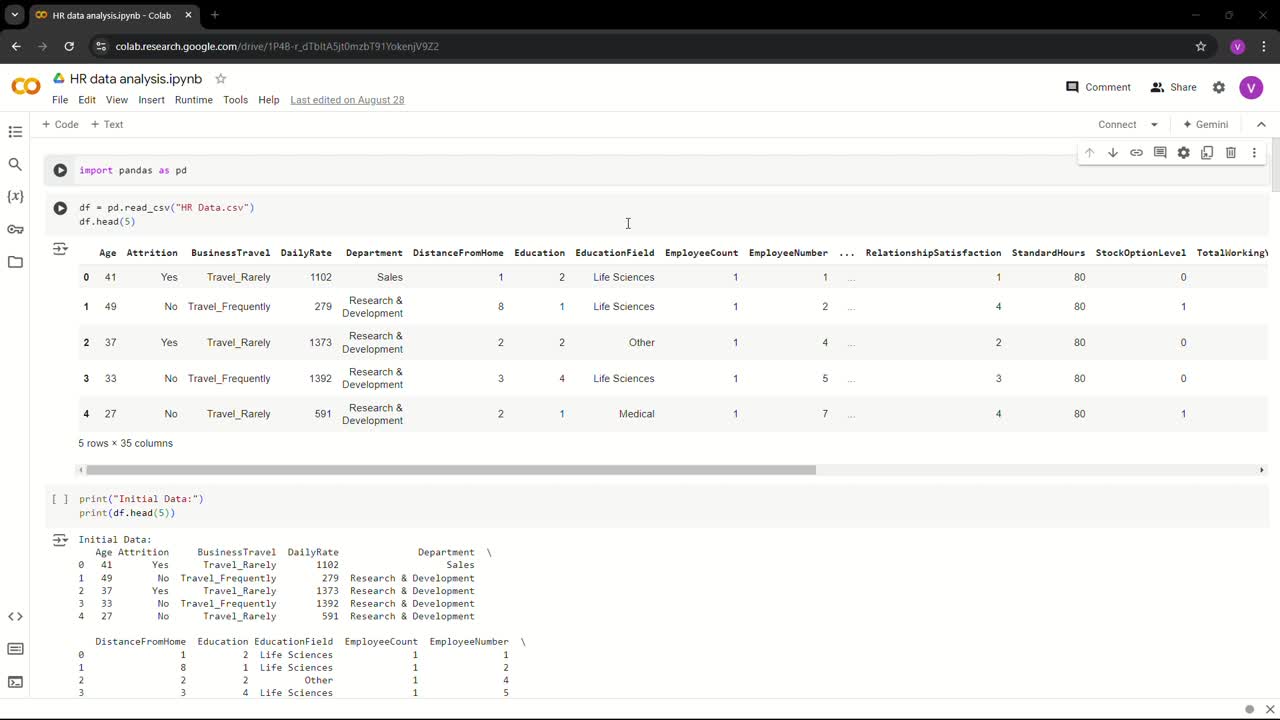Run the import pandas cell
The width and height of the screenshot is (1280, 720).
(x=60, y=171)
